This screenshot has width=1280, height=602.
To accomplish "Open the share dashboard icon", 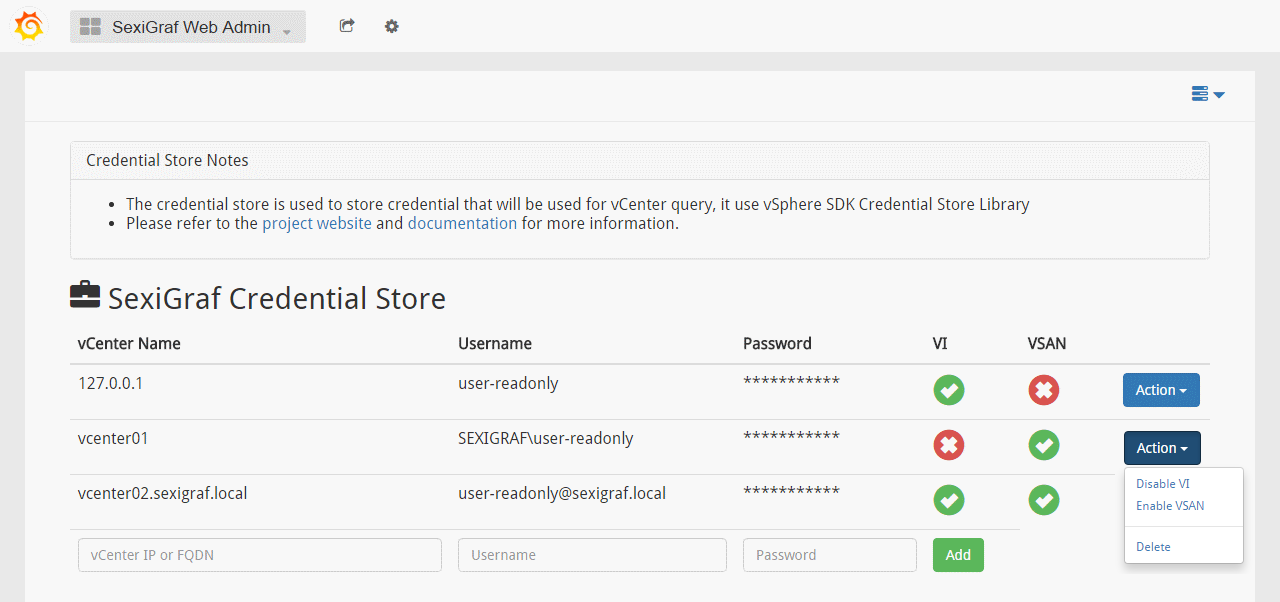I will pos(347,26).
